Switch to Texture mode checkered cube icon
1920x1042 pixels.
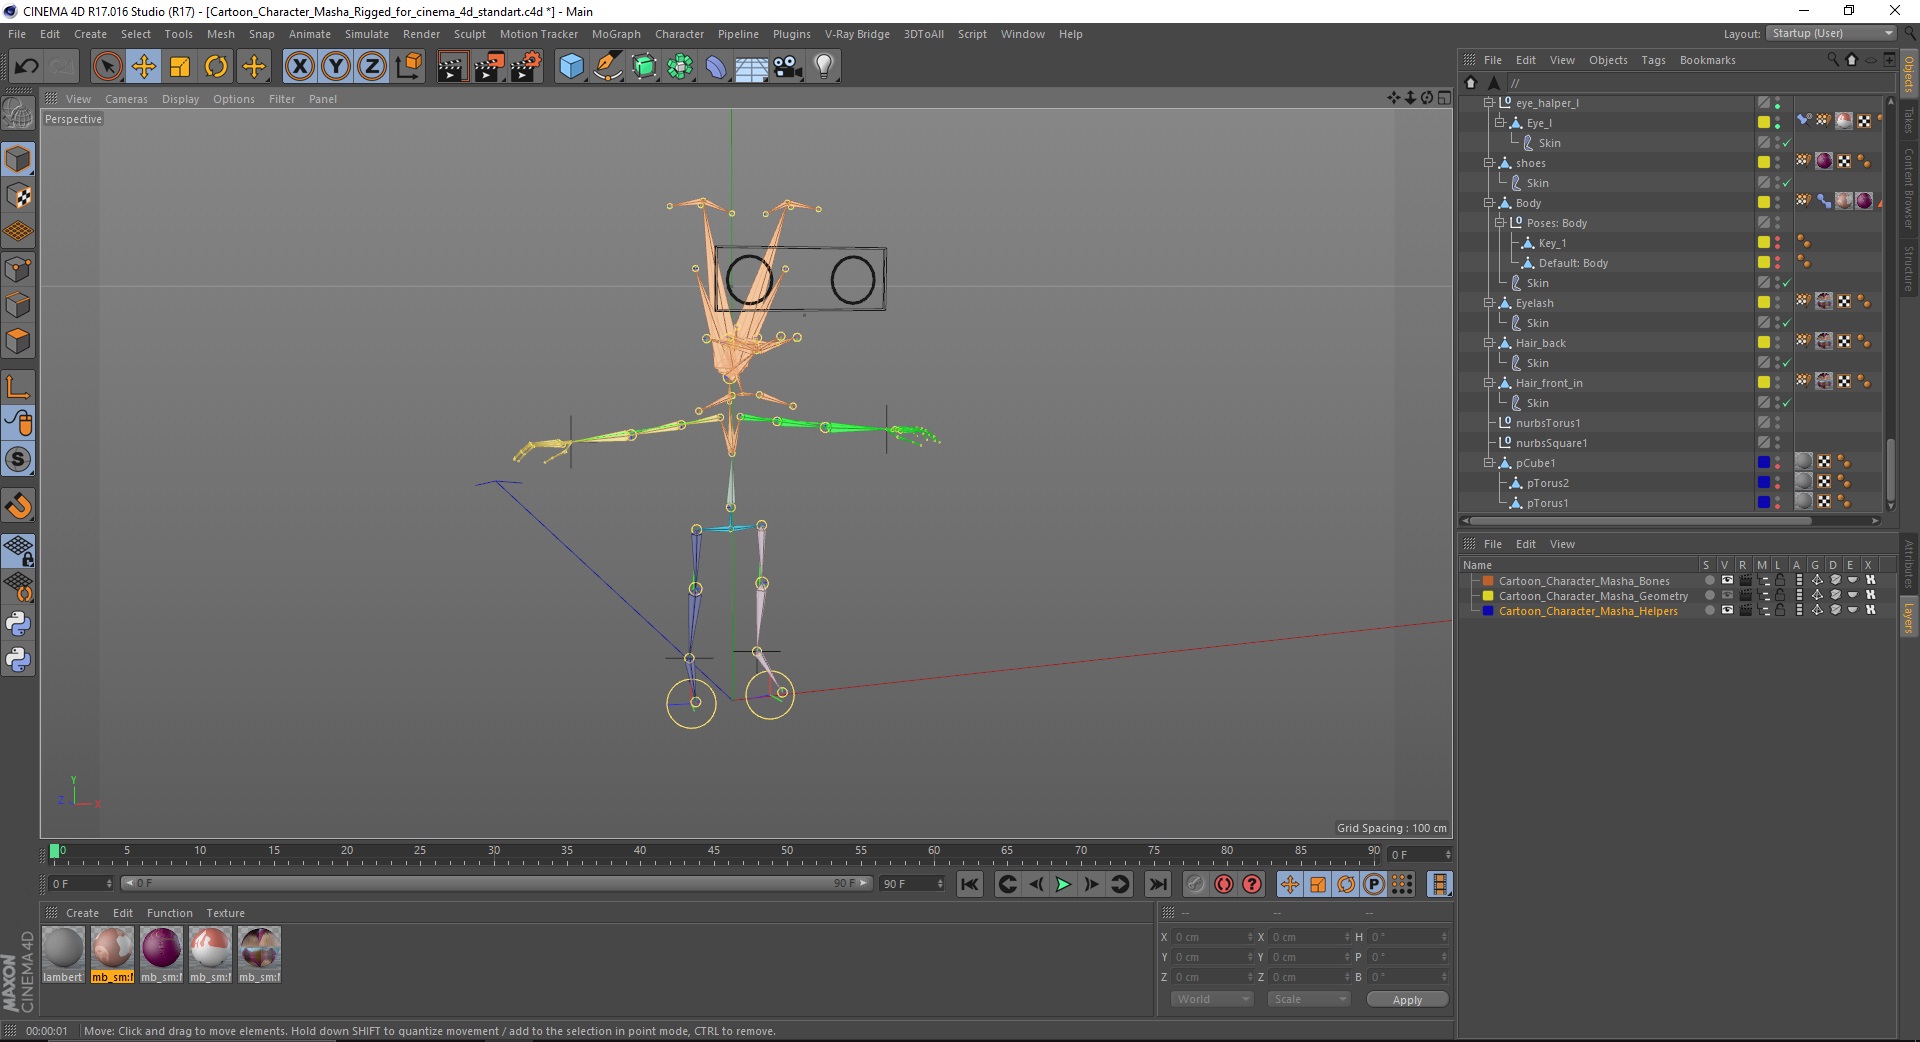(x=18, y=197)
